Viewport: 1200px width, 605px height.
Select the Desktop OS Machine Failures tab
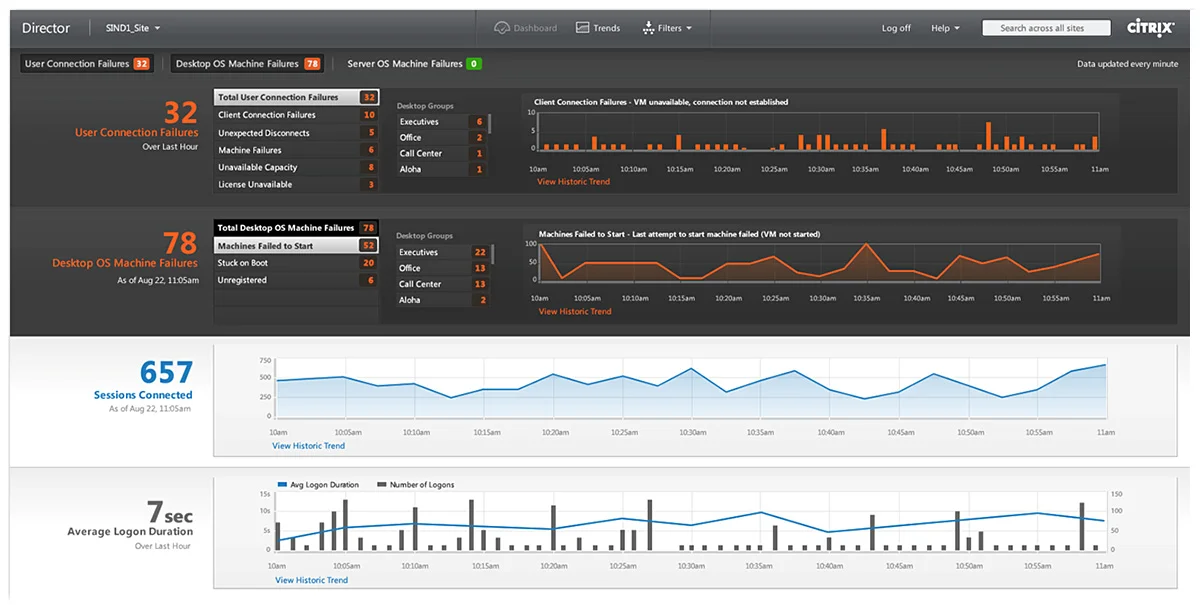click(x=247, y=64)
